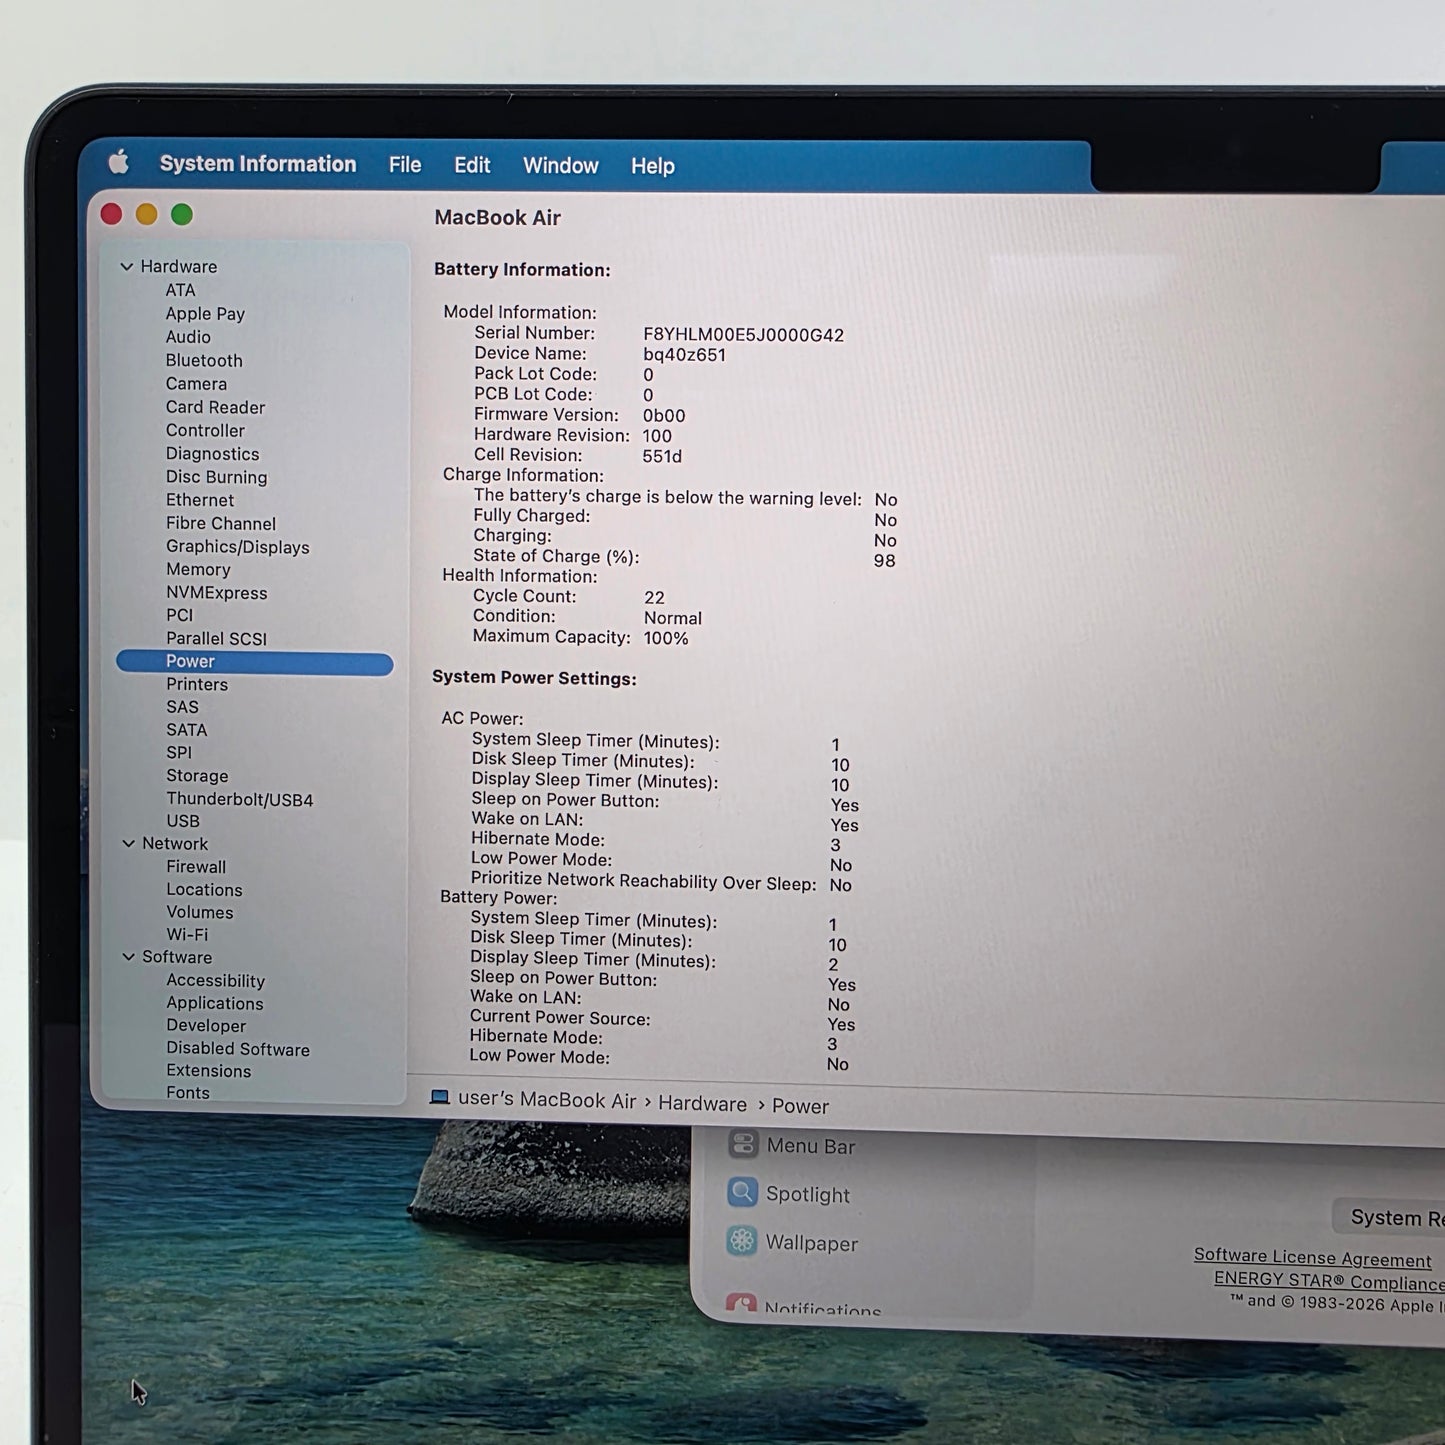Select Accessibility under Software
Screen dimensions: 1445x1445
(215, 980)
